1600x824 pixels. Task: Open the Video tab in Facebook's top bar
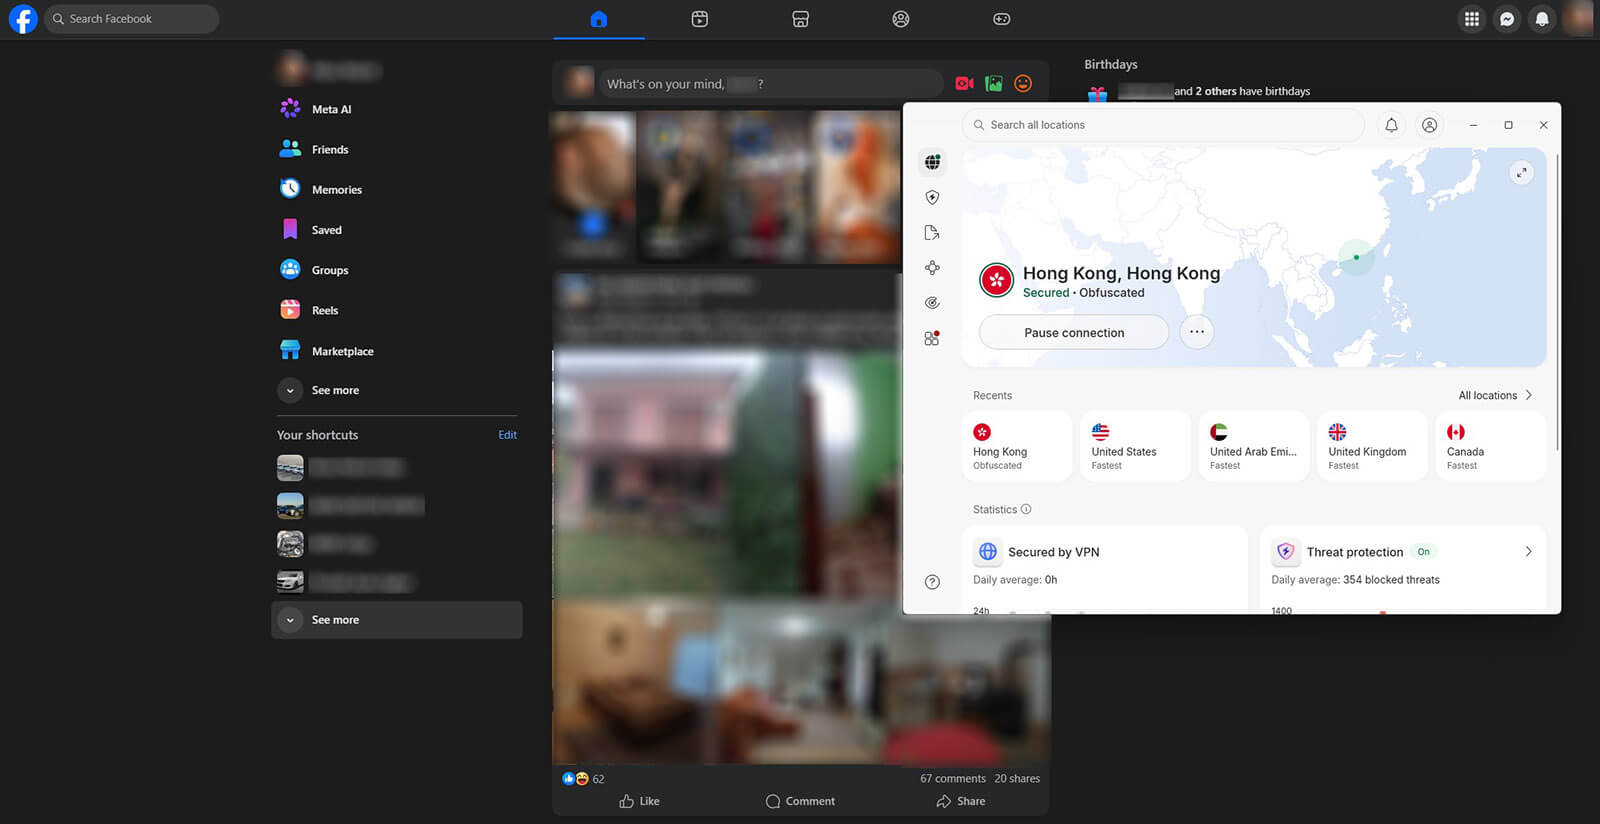tap(700, 19)
